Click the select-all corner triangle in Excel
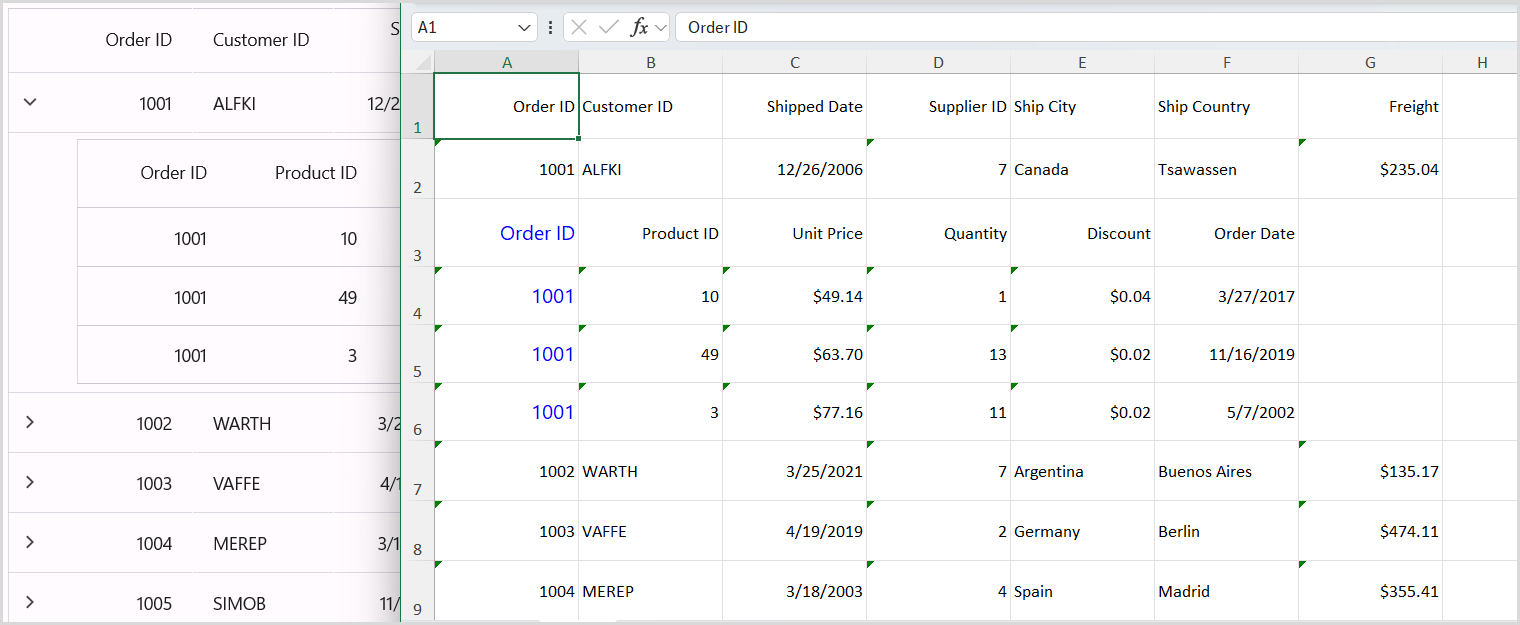This screenshot has height=625, width=1520. [423, 63]
